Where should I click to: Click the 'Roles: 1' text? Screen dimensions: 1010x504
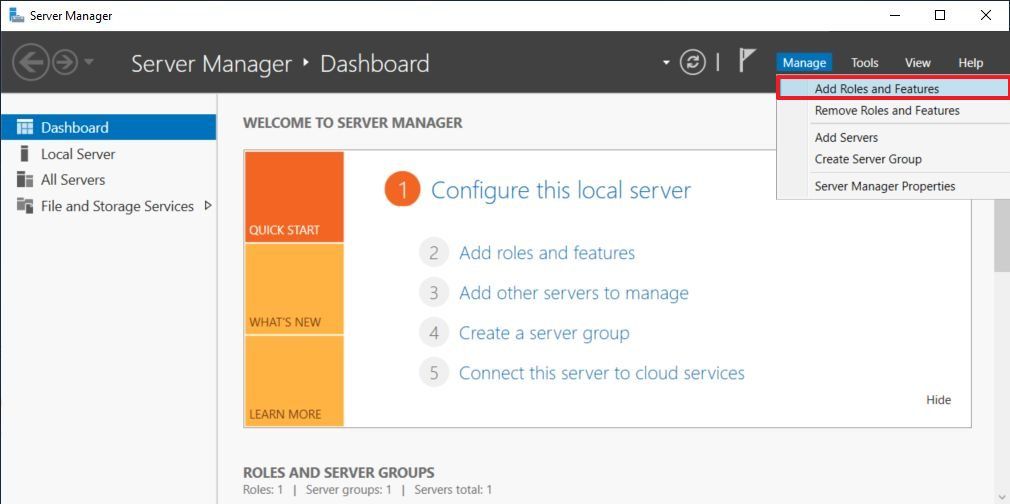click(x=263, y=490)
